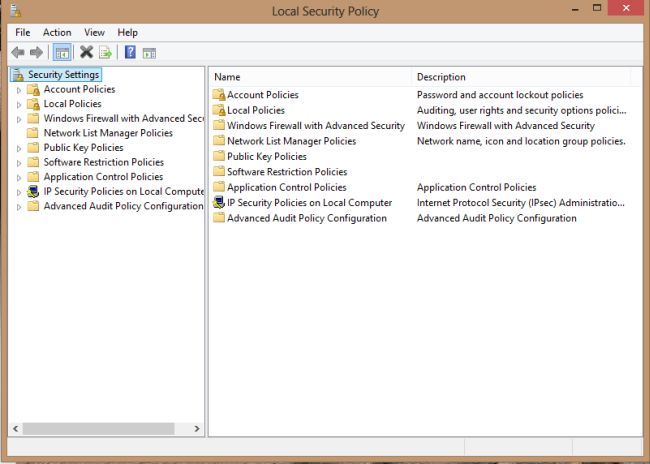650x464 pixels.
Task: Select Network List Manager Policies tree label
Action: click(108, 133)
